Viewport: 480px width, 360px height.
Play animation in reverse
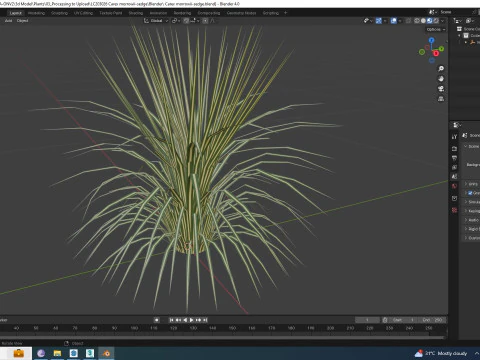[x=185, y=320]
